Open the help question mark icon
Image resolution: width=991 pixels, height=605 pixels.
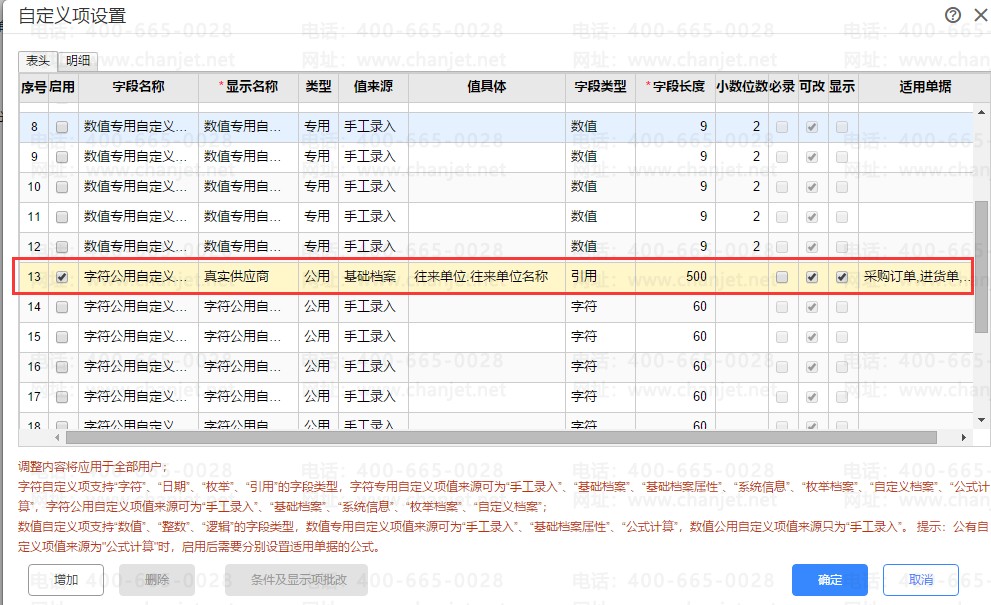tap(952, 15)
